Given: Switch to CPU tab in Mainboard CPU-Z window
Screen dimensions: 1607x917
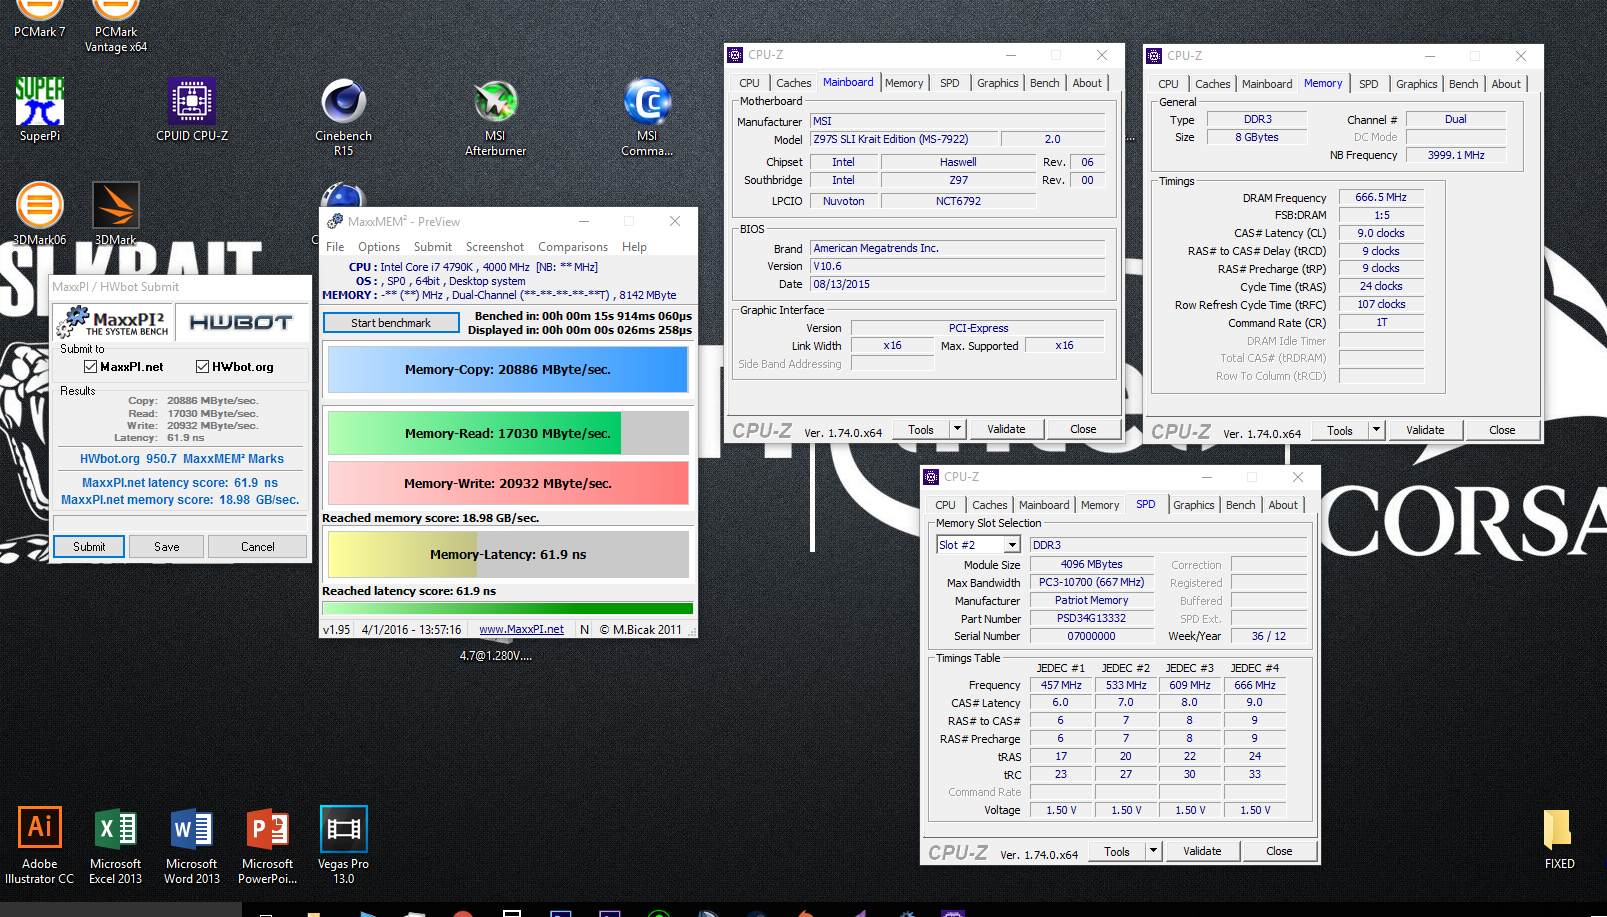Looking at the screenshot, I should [x=749, y=83].
